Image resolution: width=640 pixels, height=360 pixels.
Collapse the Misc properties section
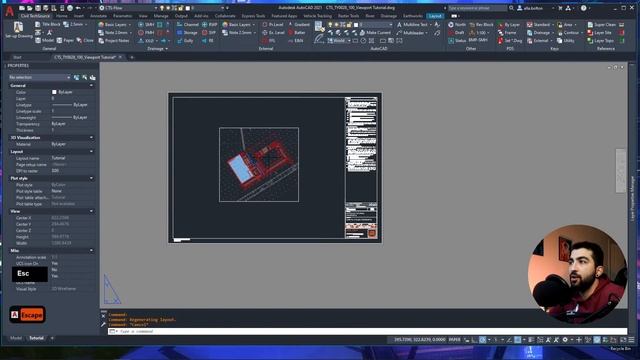[91, 251]
